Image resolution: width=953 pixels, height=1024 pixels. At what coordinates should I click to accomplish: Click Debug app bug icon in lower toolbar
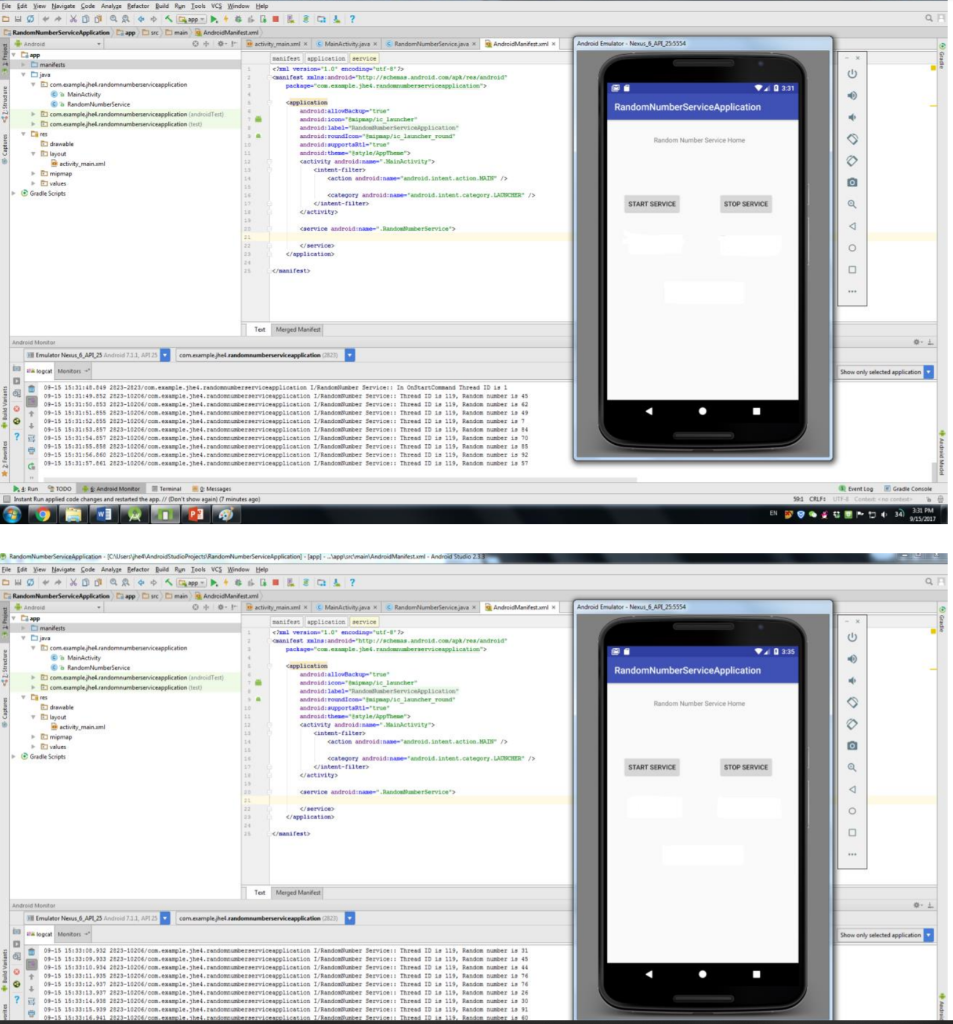pos(238,583)
